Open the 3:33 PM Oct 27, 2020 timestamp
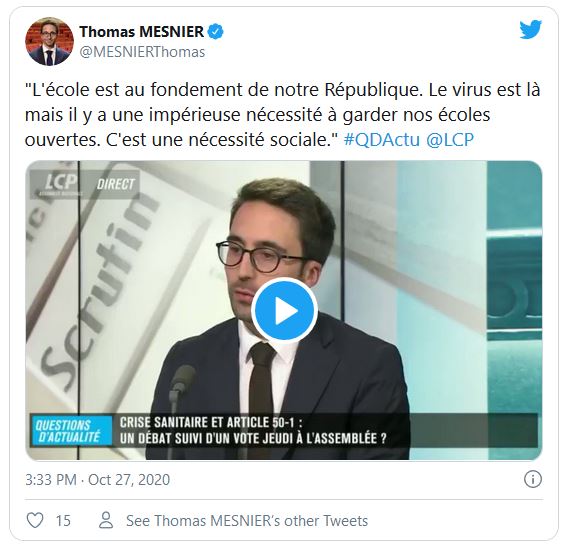 coord(97,480)
